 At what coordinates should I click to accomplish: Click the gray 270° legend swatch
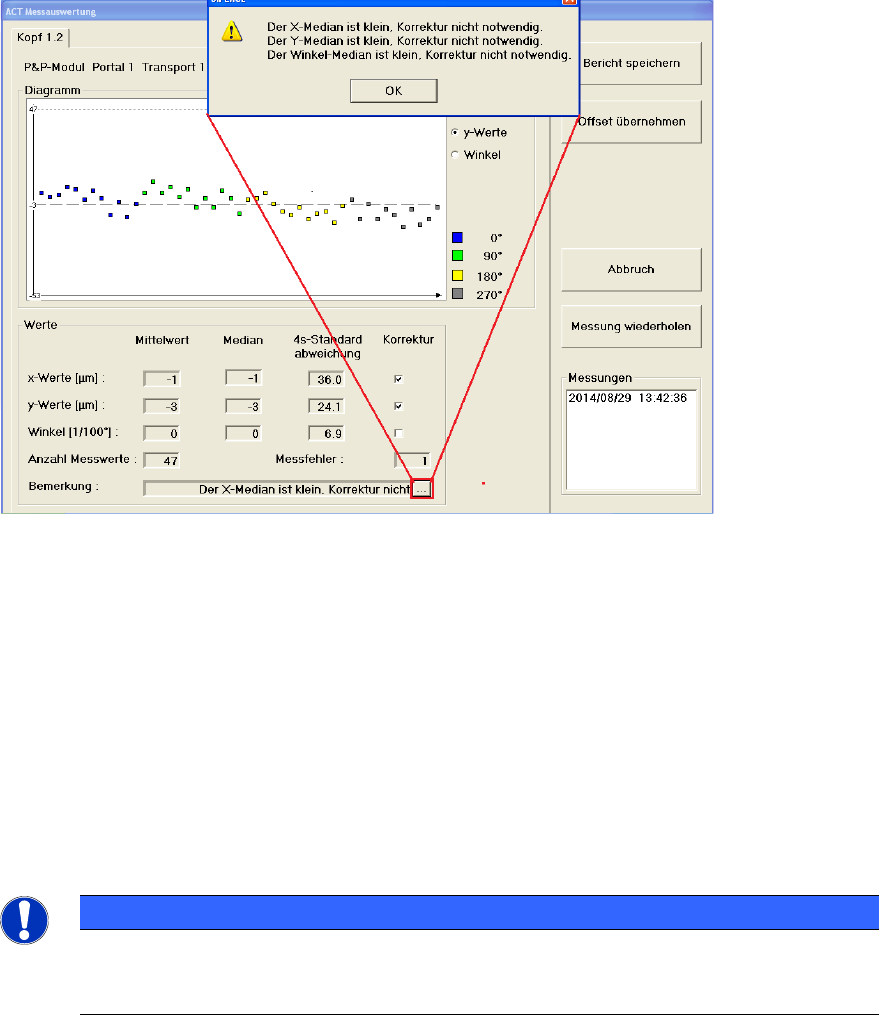[x=457, y=294]
